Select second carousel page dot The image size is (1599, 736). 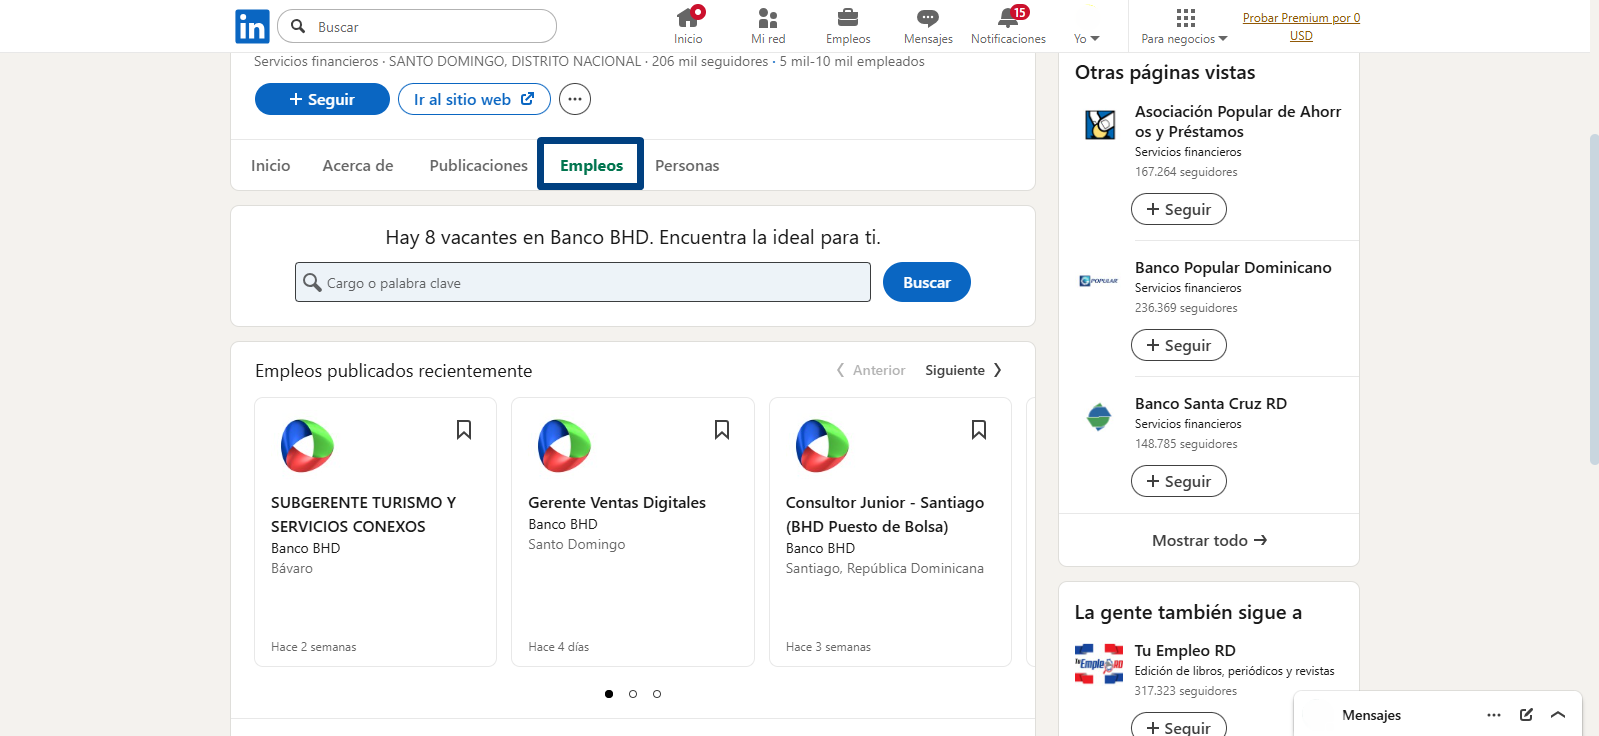[633, 694]
